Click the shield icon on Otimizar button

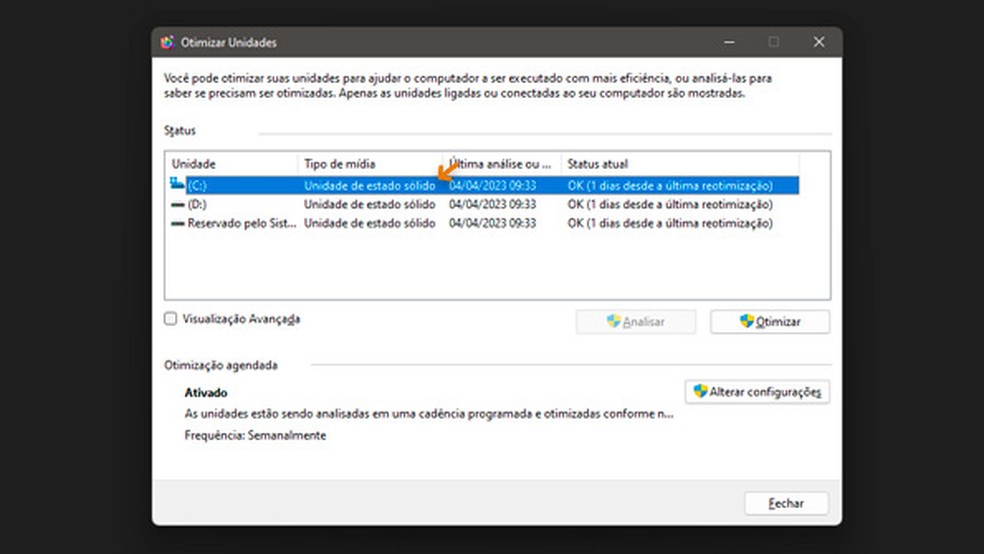pyautogui.click(x=746, y=321)
